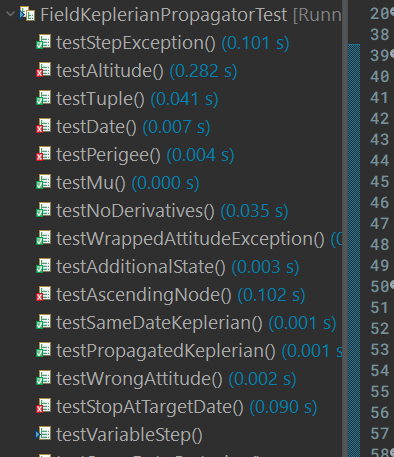
Task: Select testSameDateKeplerian() test result
Action: 196,323
